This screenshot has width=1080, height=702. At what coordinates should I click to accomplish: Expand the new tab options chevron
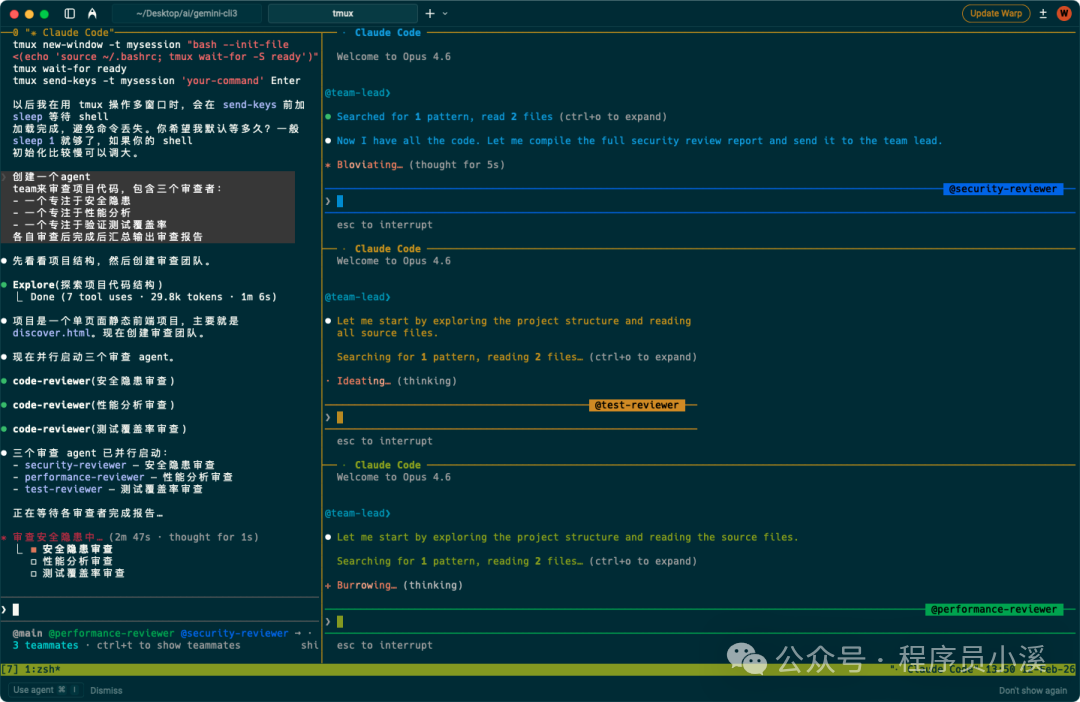click(445, 14)
